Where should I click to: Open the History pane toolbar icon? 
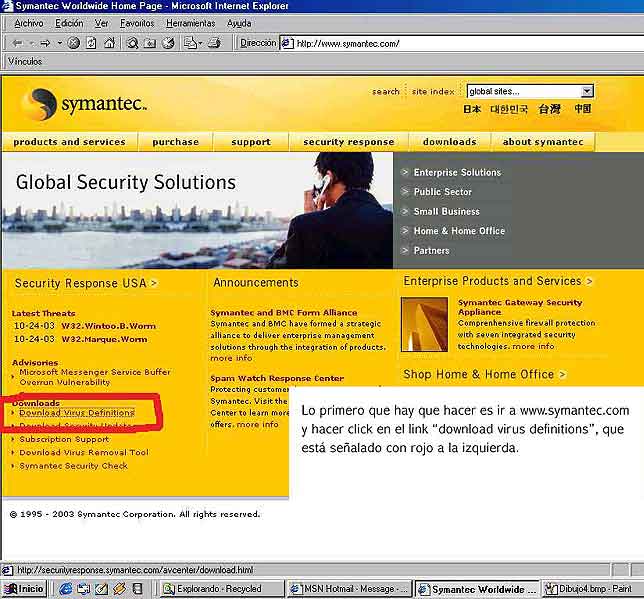[168, 43]
